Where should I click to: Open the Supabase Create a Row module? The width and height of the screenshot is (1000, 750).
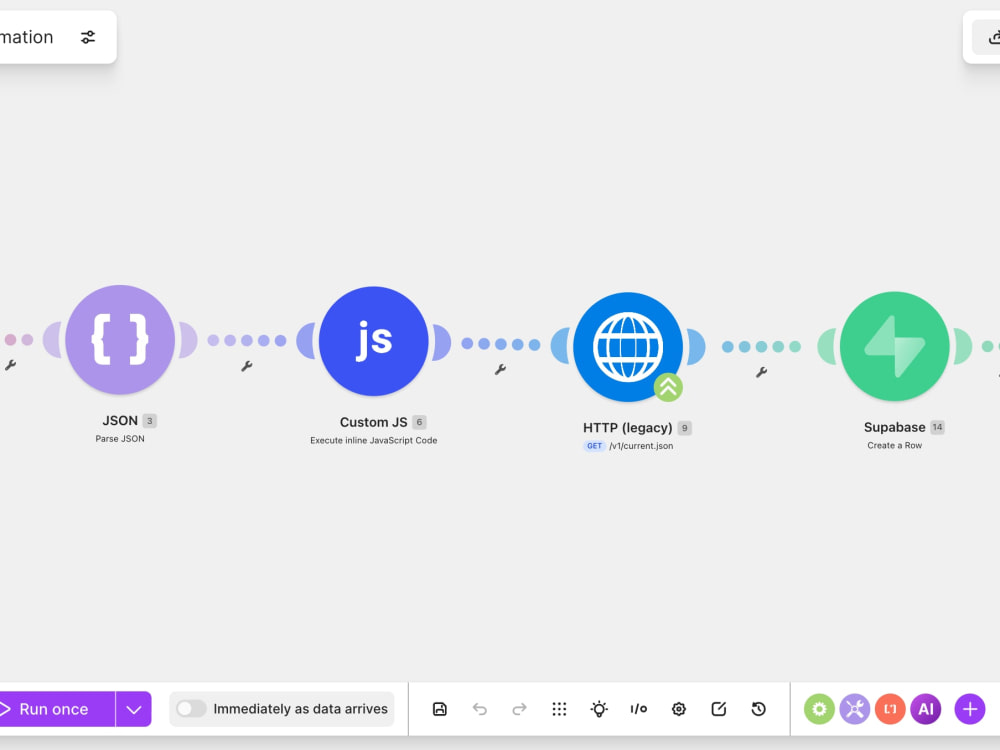pyautogui.click(x=895, y=346)
